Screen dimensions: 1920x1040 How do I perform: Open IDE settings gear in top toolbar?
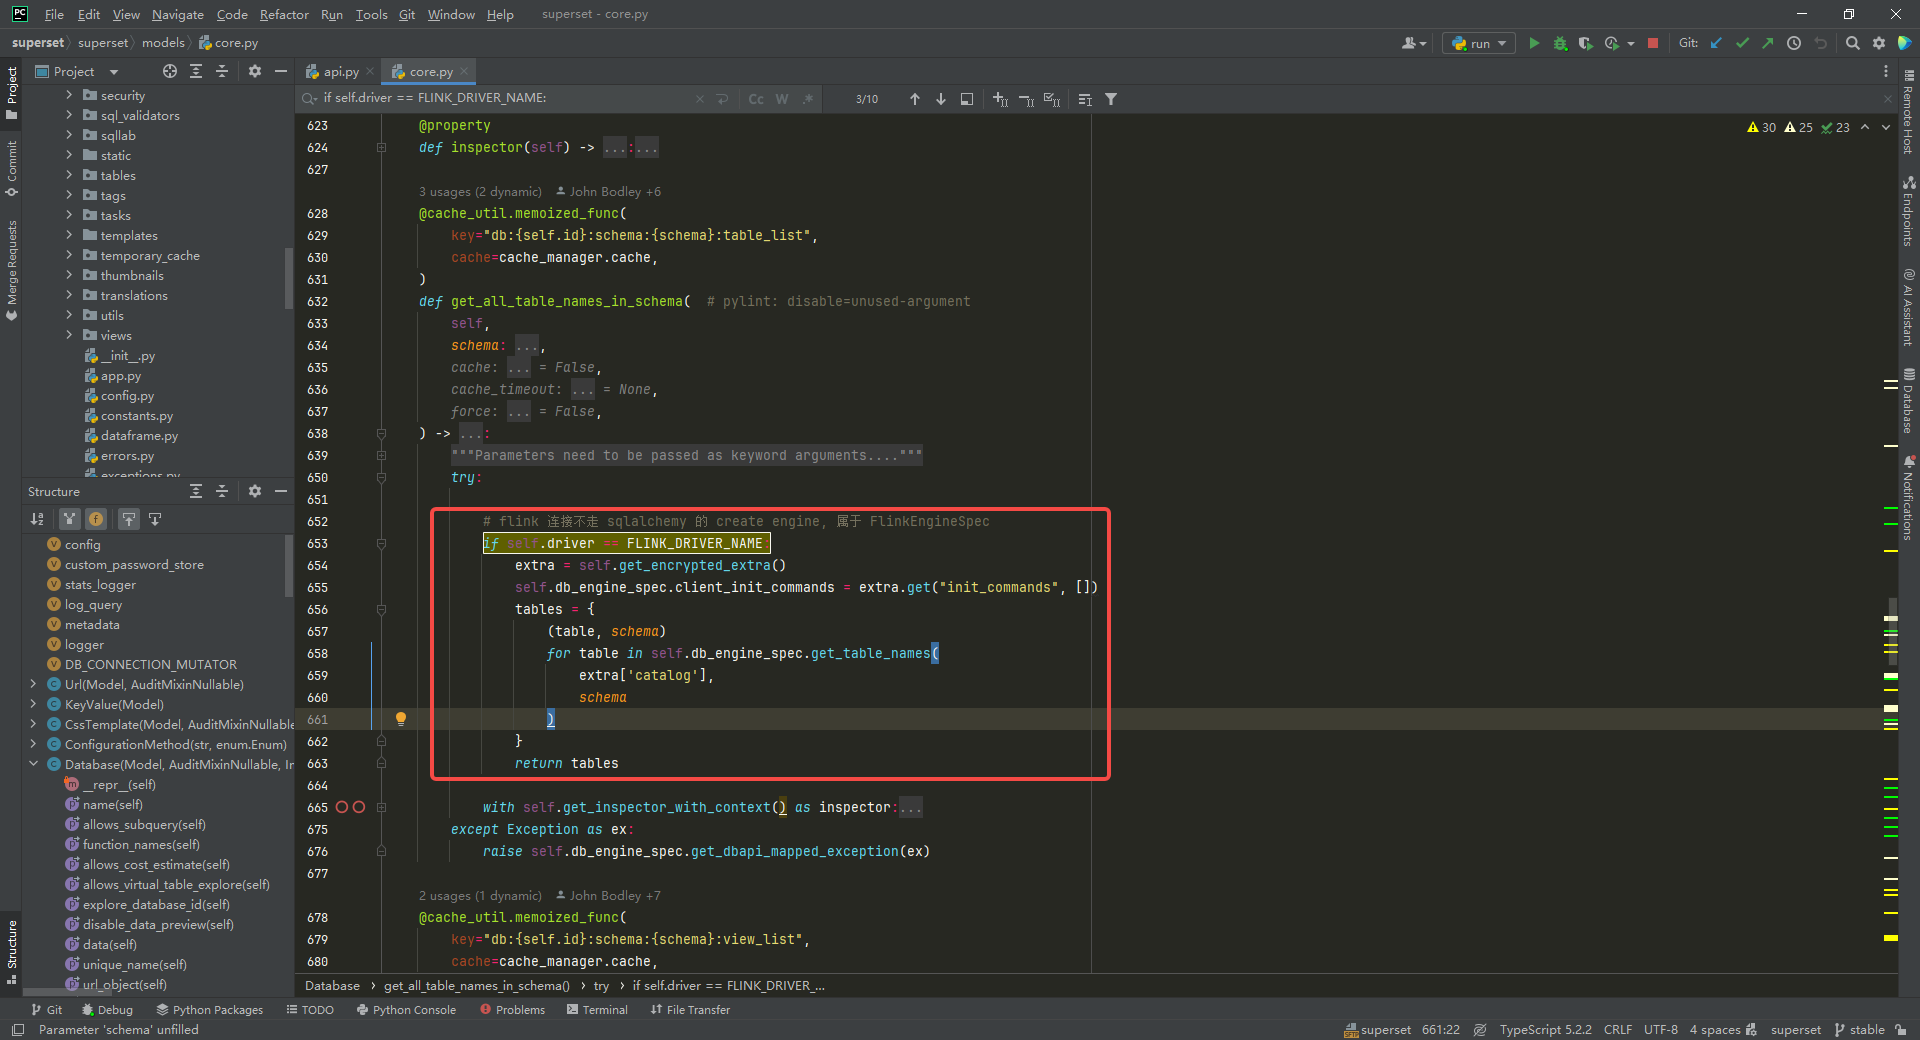pyautogui.click(x=1879, y=43)
